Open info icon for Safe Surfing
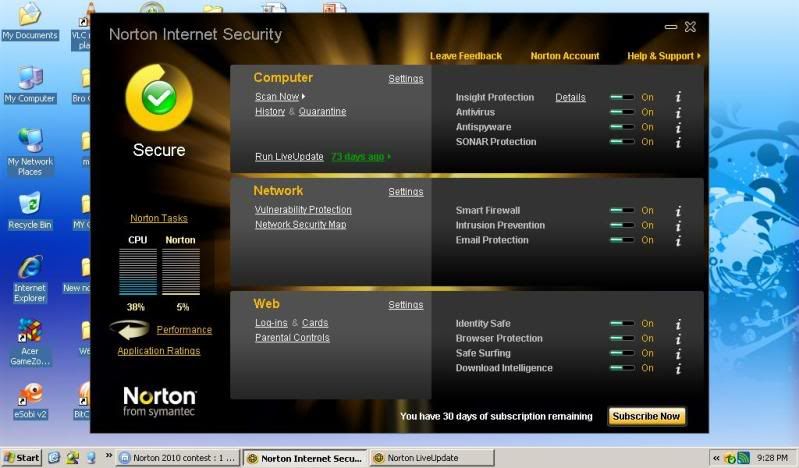Viewport: 799px width, 468px height. coord(678,353)
